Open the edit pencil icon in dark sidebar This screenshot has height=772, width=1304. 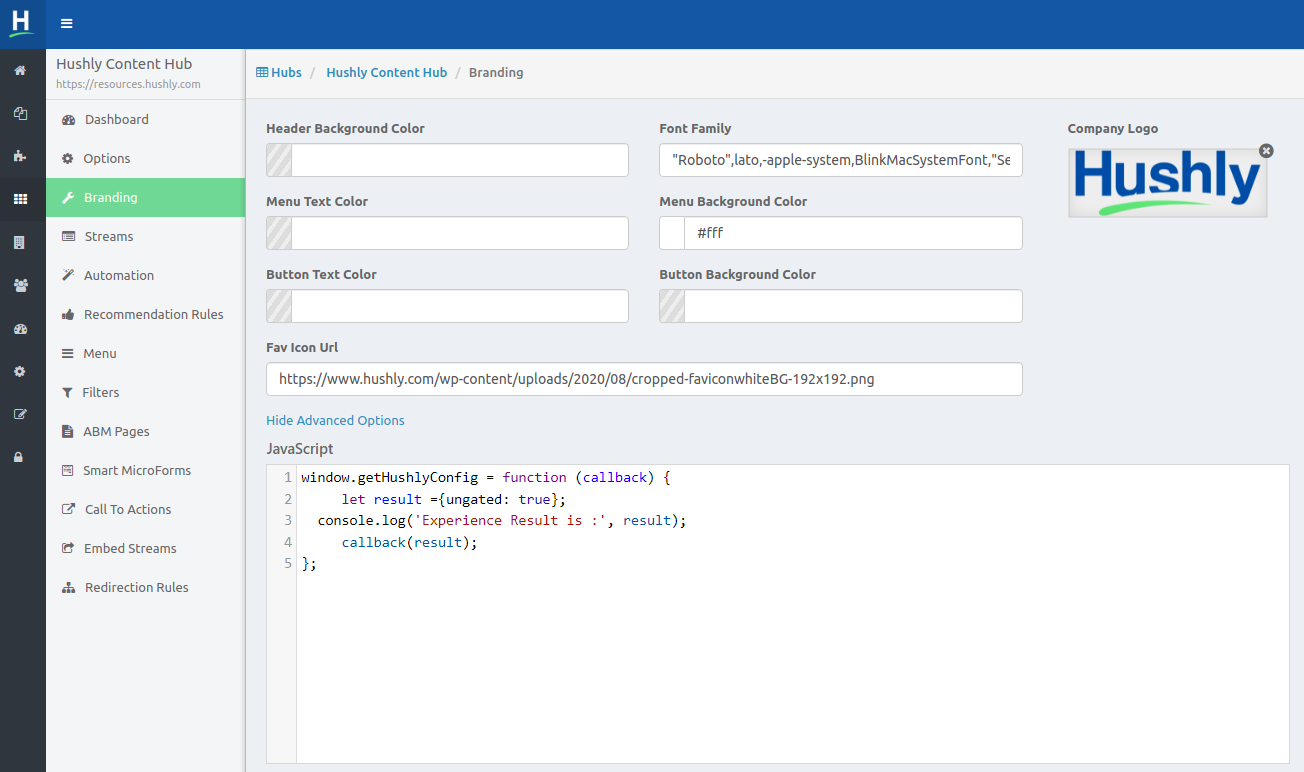20,414
